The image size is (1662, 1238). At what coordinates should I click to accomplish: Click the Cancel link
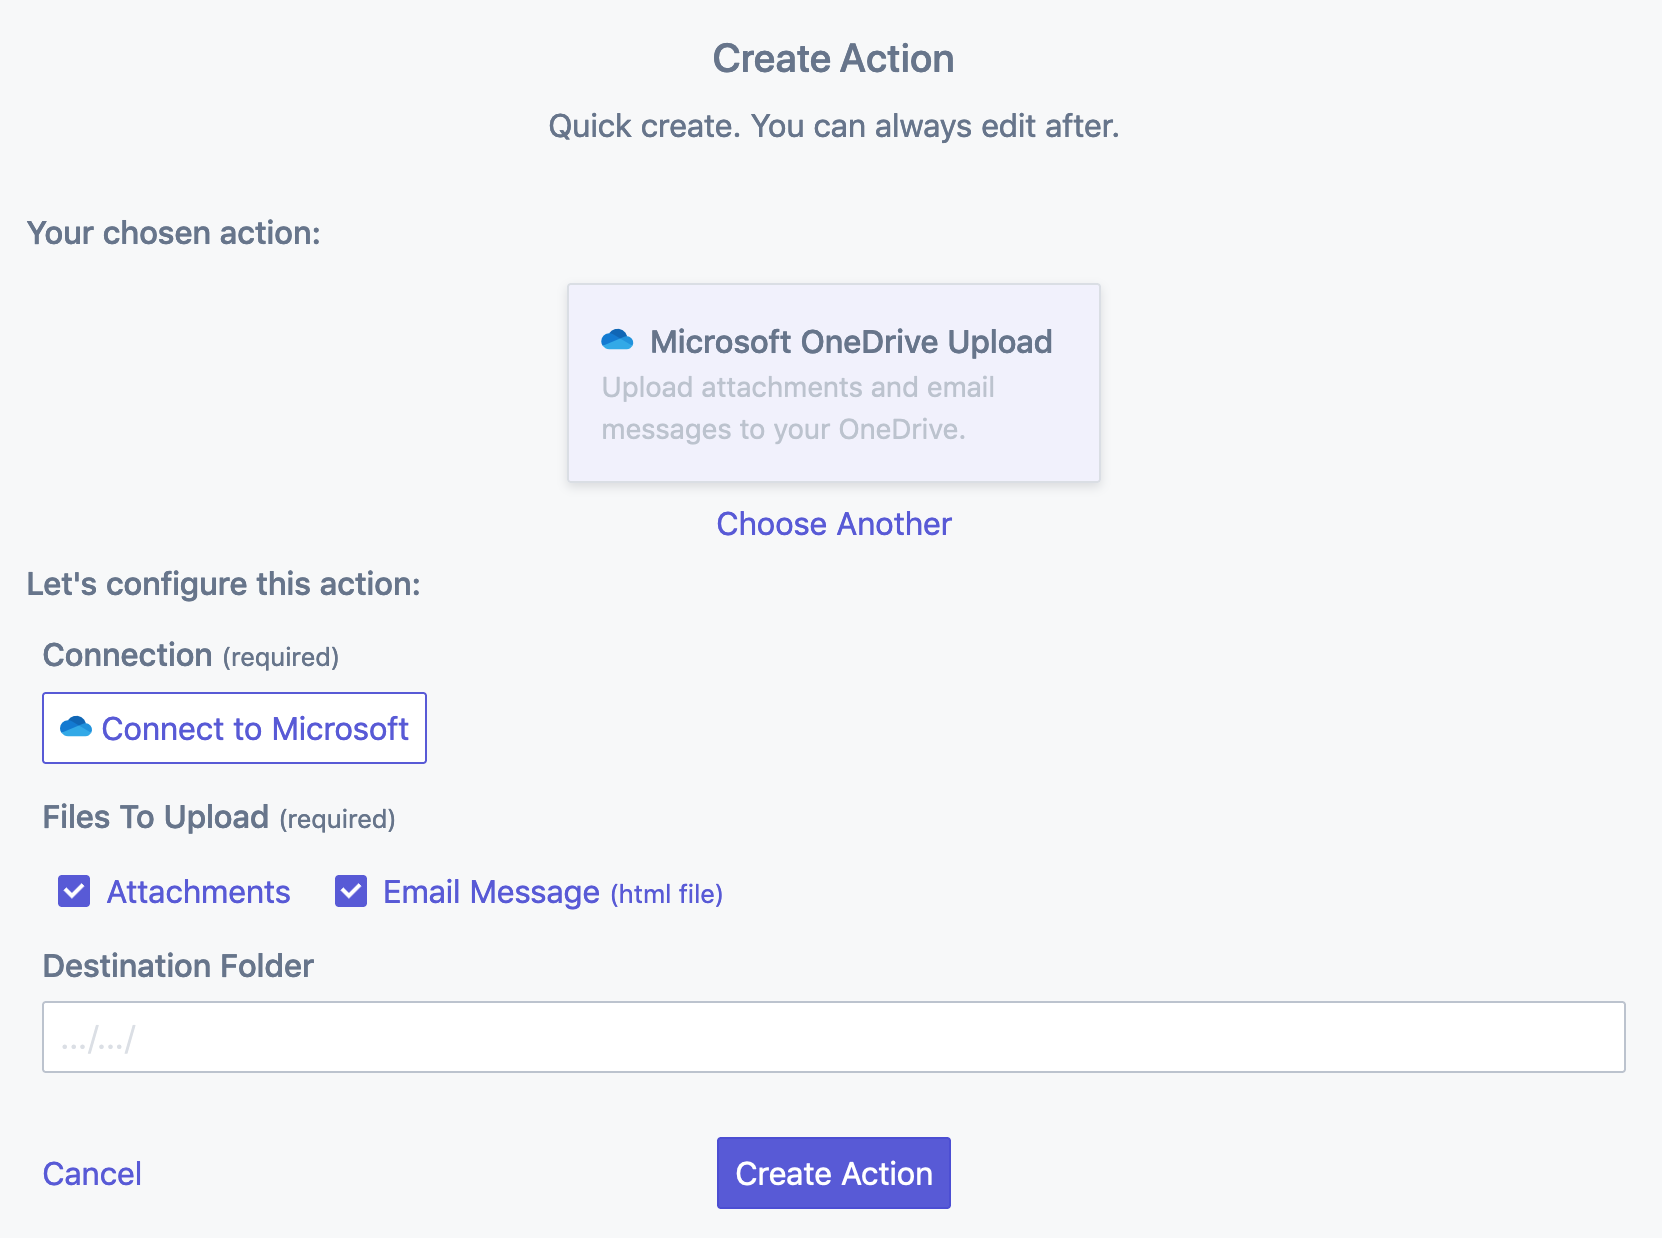coord(92,1173)
